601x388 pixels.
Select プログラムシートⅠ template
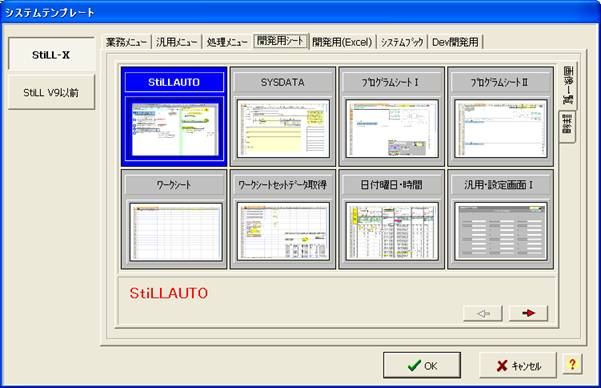click(392, 117)
